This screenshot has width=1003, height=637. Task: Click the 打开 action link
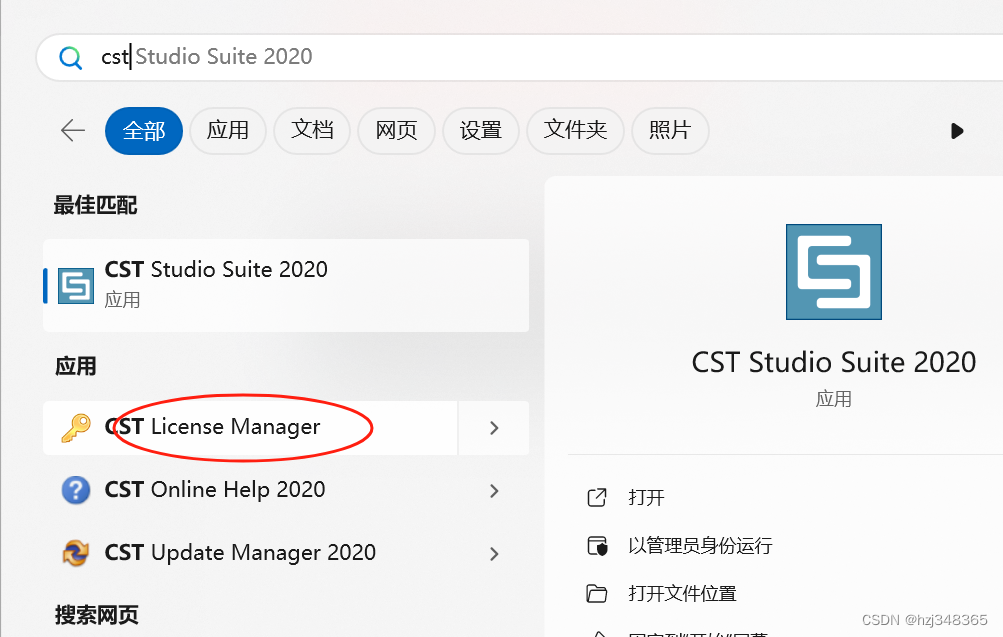[x=645, y=497]
